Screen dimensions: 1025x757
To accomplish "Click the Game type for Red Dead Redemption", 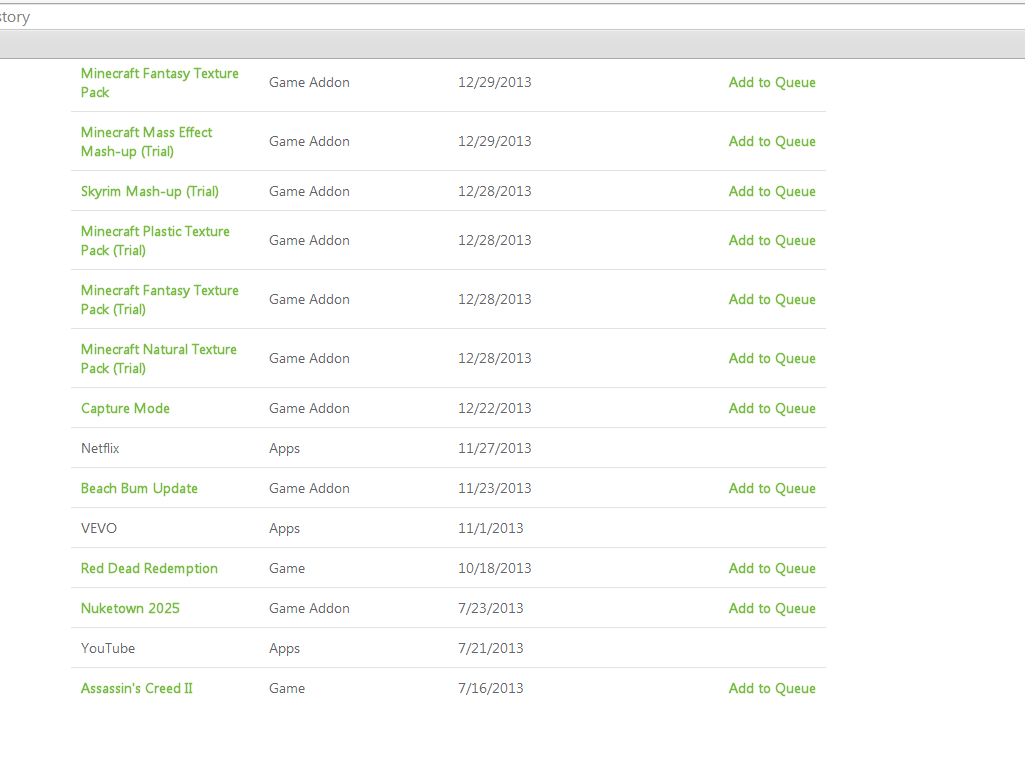I will pos(287,569).
